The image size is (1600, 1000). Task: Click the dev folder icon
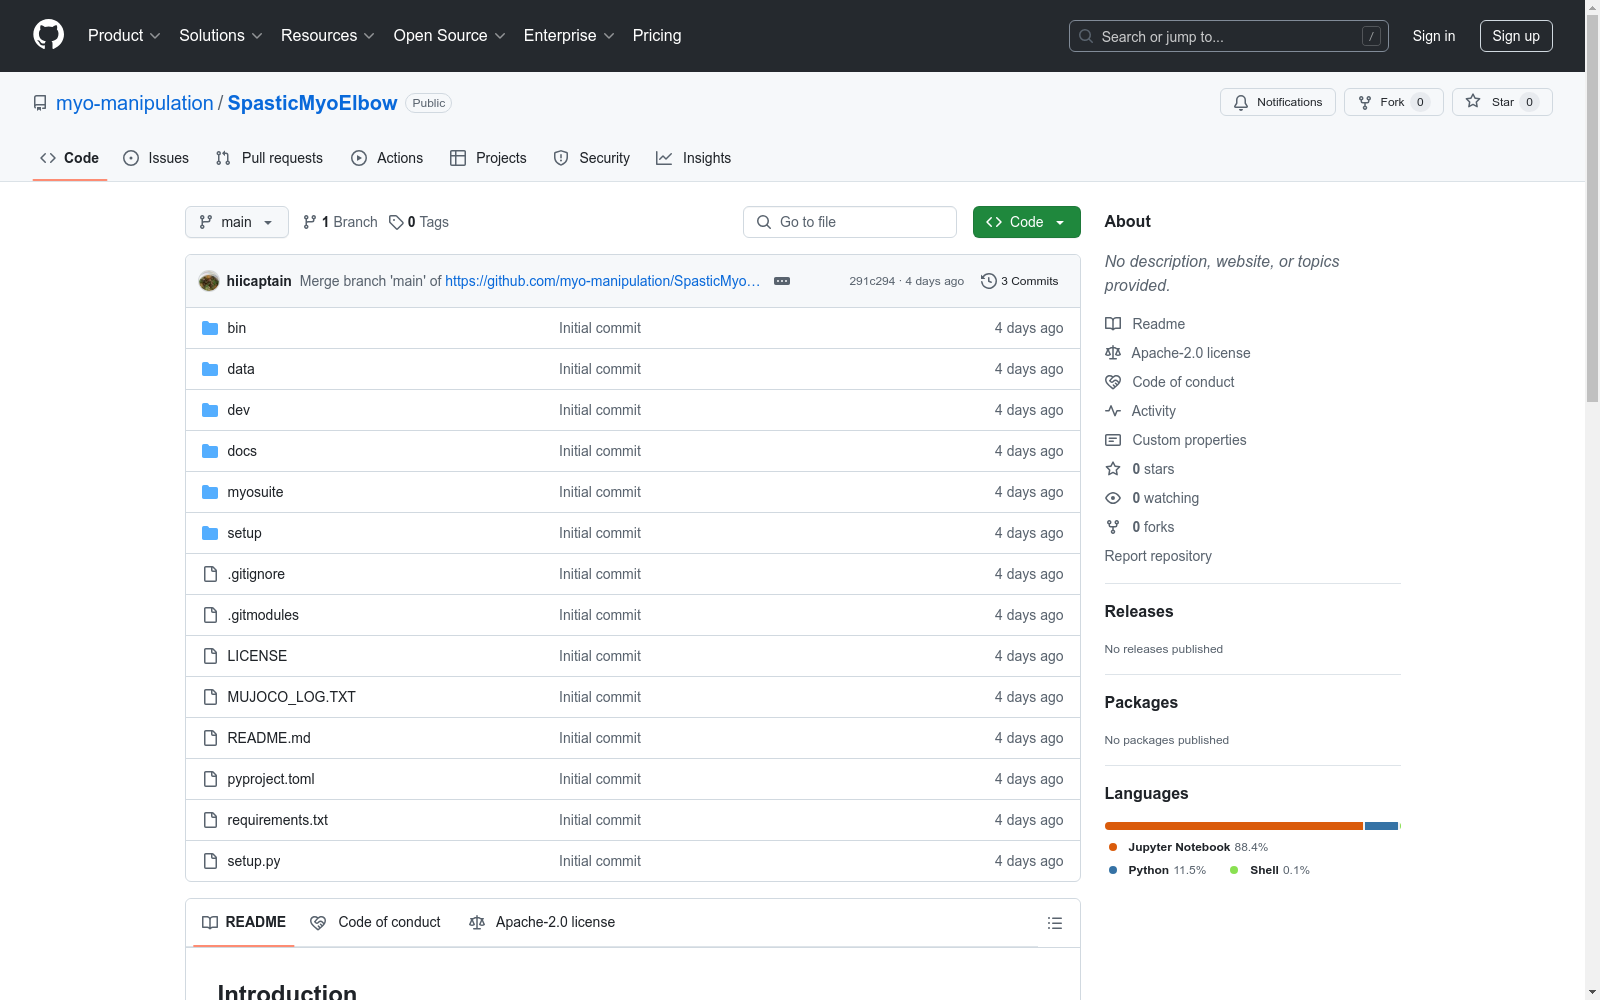point(210,410)
